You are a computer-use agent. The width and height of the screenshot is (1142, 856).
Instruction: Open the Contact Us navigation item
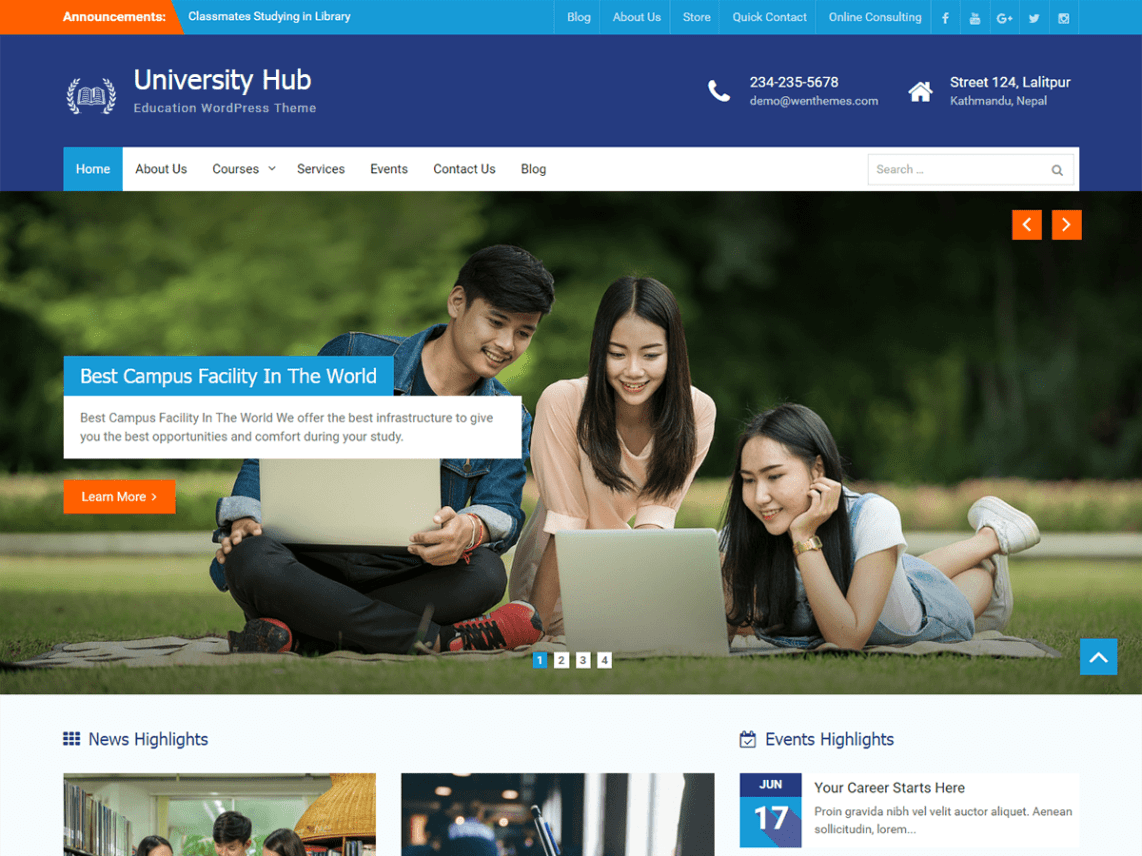tap(464, 169)
